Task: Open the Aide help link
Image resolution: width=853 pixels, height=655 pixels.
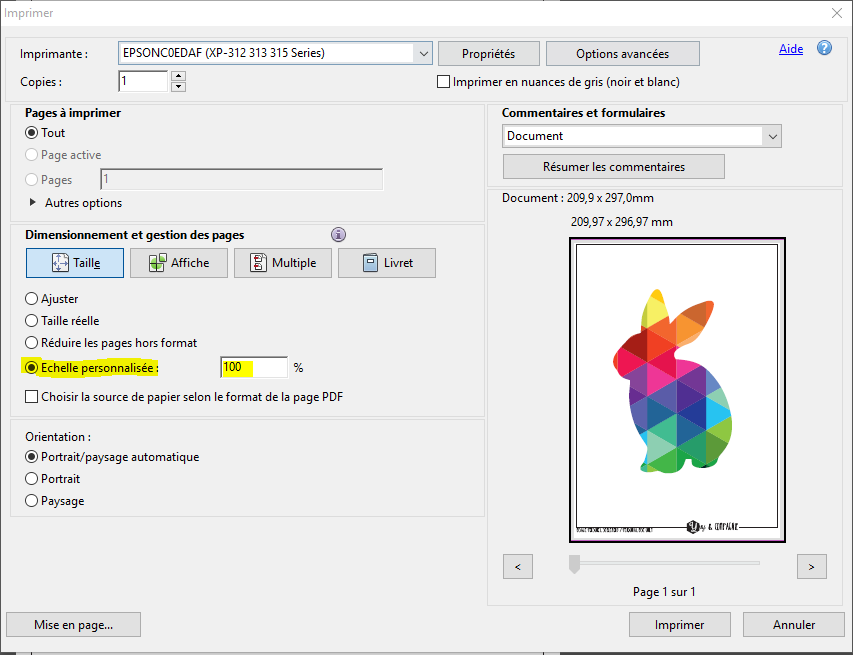Action: tap(791, 49)
